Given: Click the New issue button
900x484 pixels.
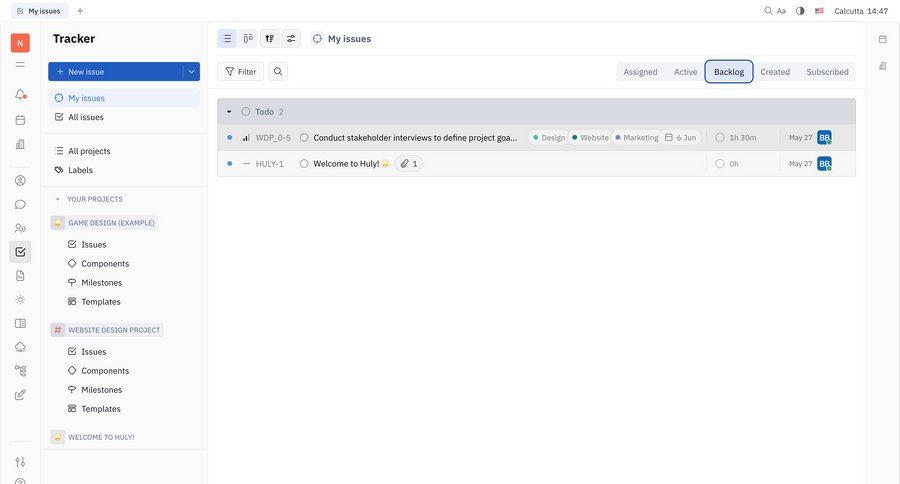Looking at the screenshot, I should [115, 72].
